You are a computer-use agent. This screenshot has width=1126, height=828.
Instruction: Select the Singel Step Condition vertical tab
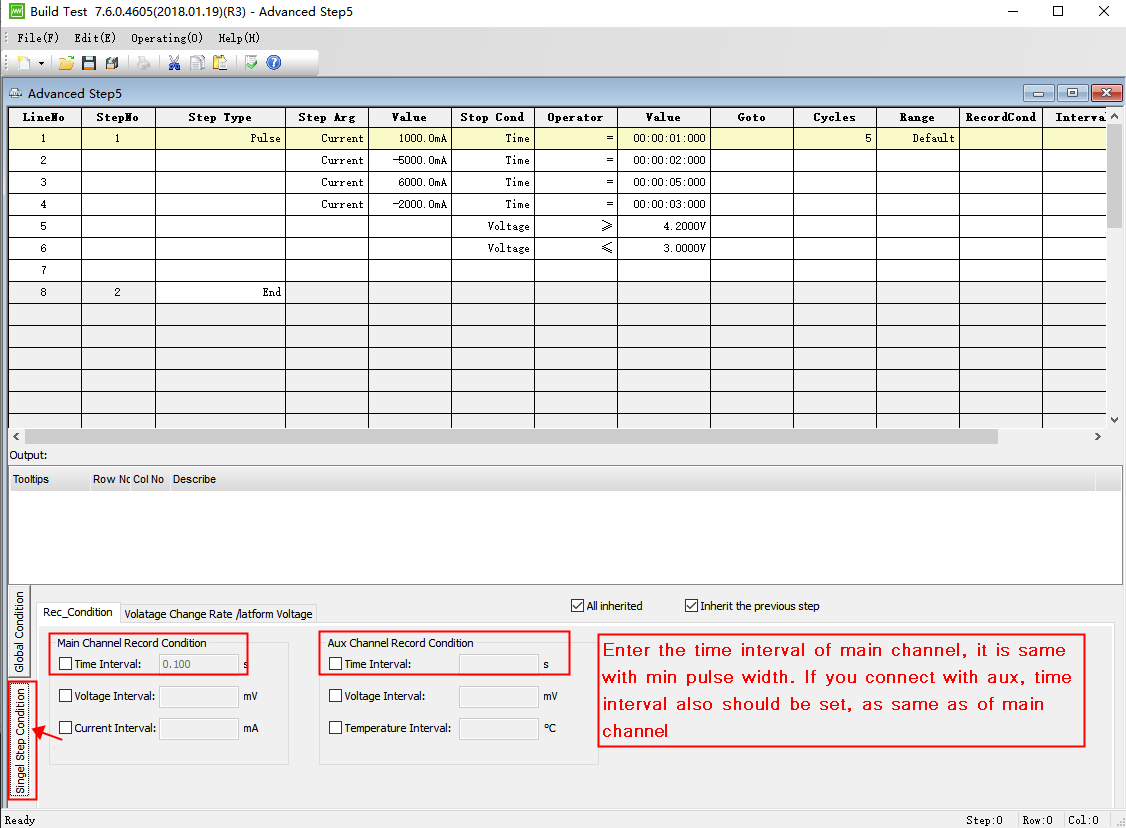(x=21, y=740)
